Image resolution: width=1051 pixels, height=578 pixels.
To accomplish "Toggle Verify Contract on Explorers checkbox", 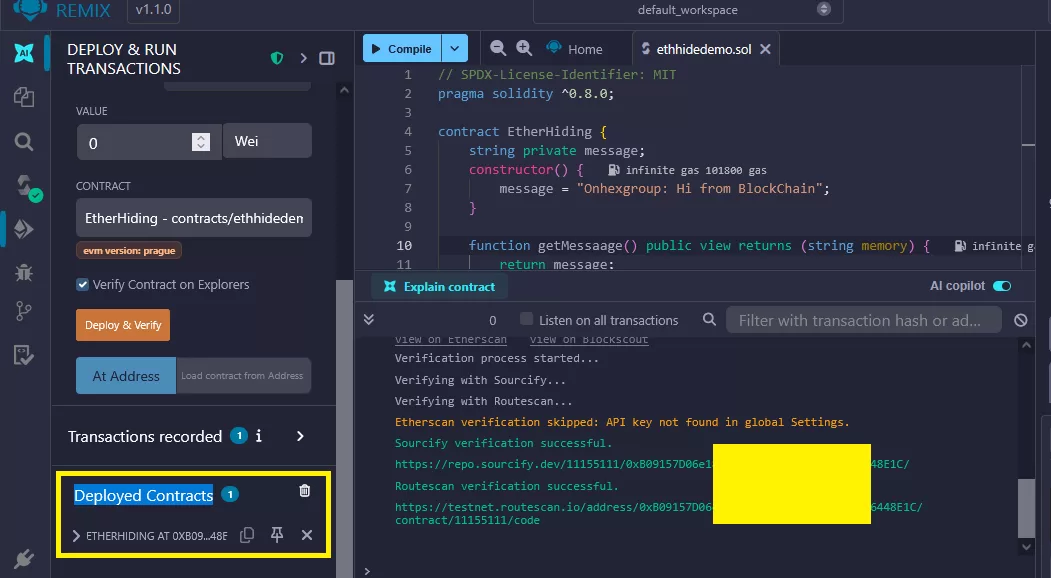I will click(83, 285).
